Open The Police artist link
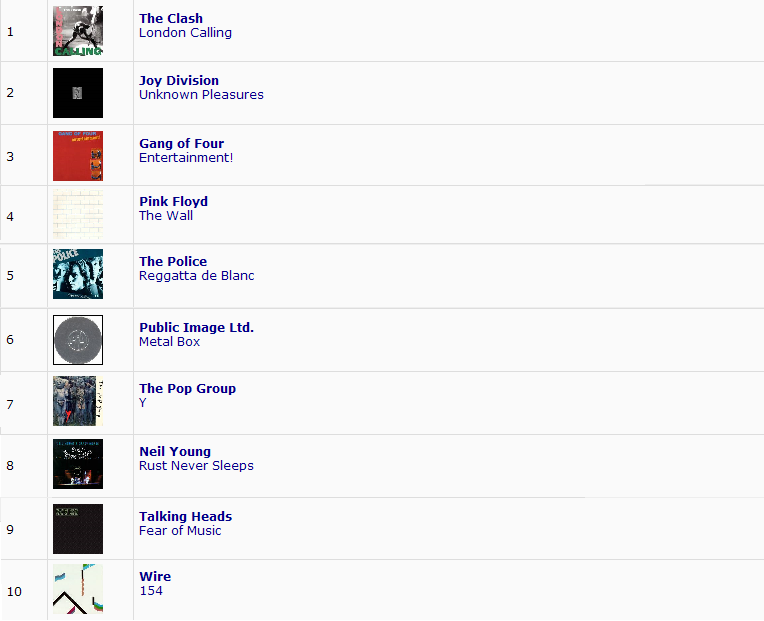 pos(173,262)
